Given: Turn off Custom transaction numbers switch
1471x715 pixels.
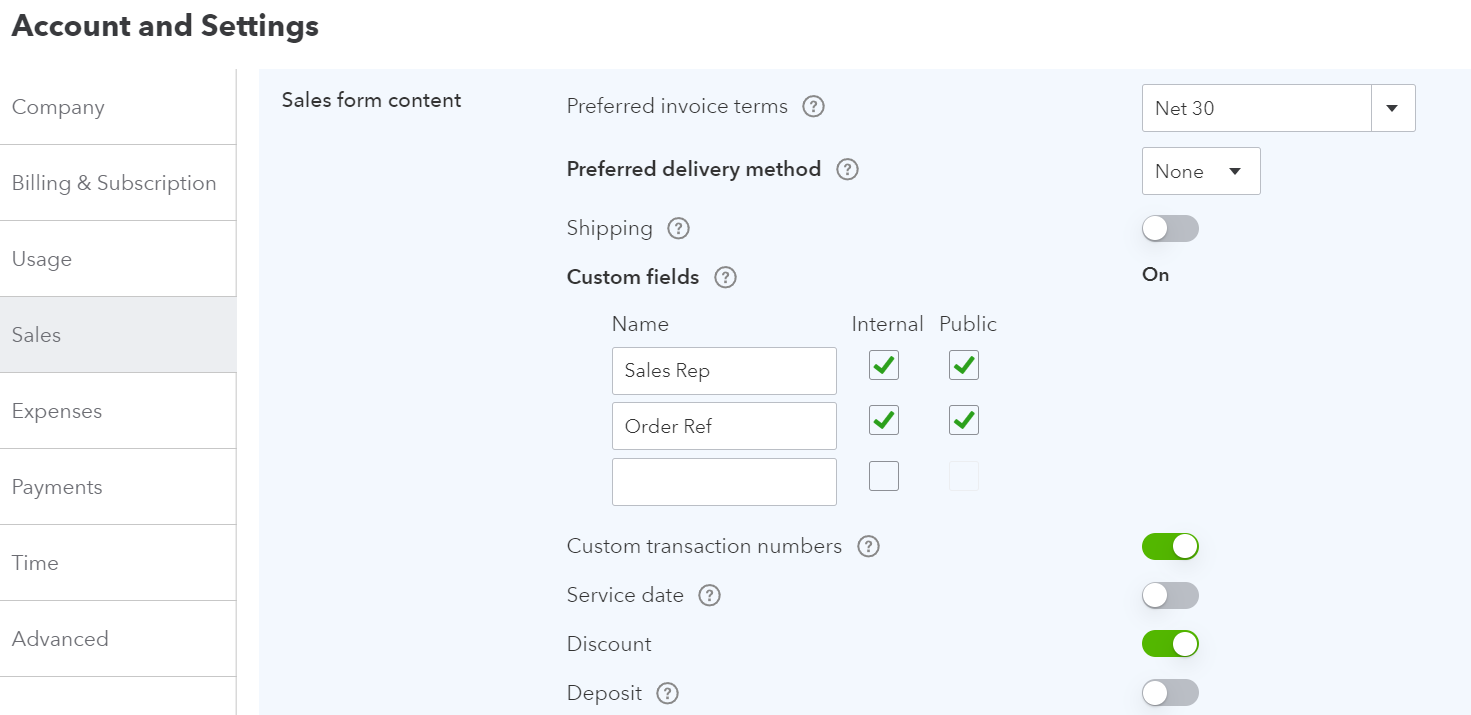Looking at the screenshot, I should tap(1170, 546).
